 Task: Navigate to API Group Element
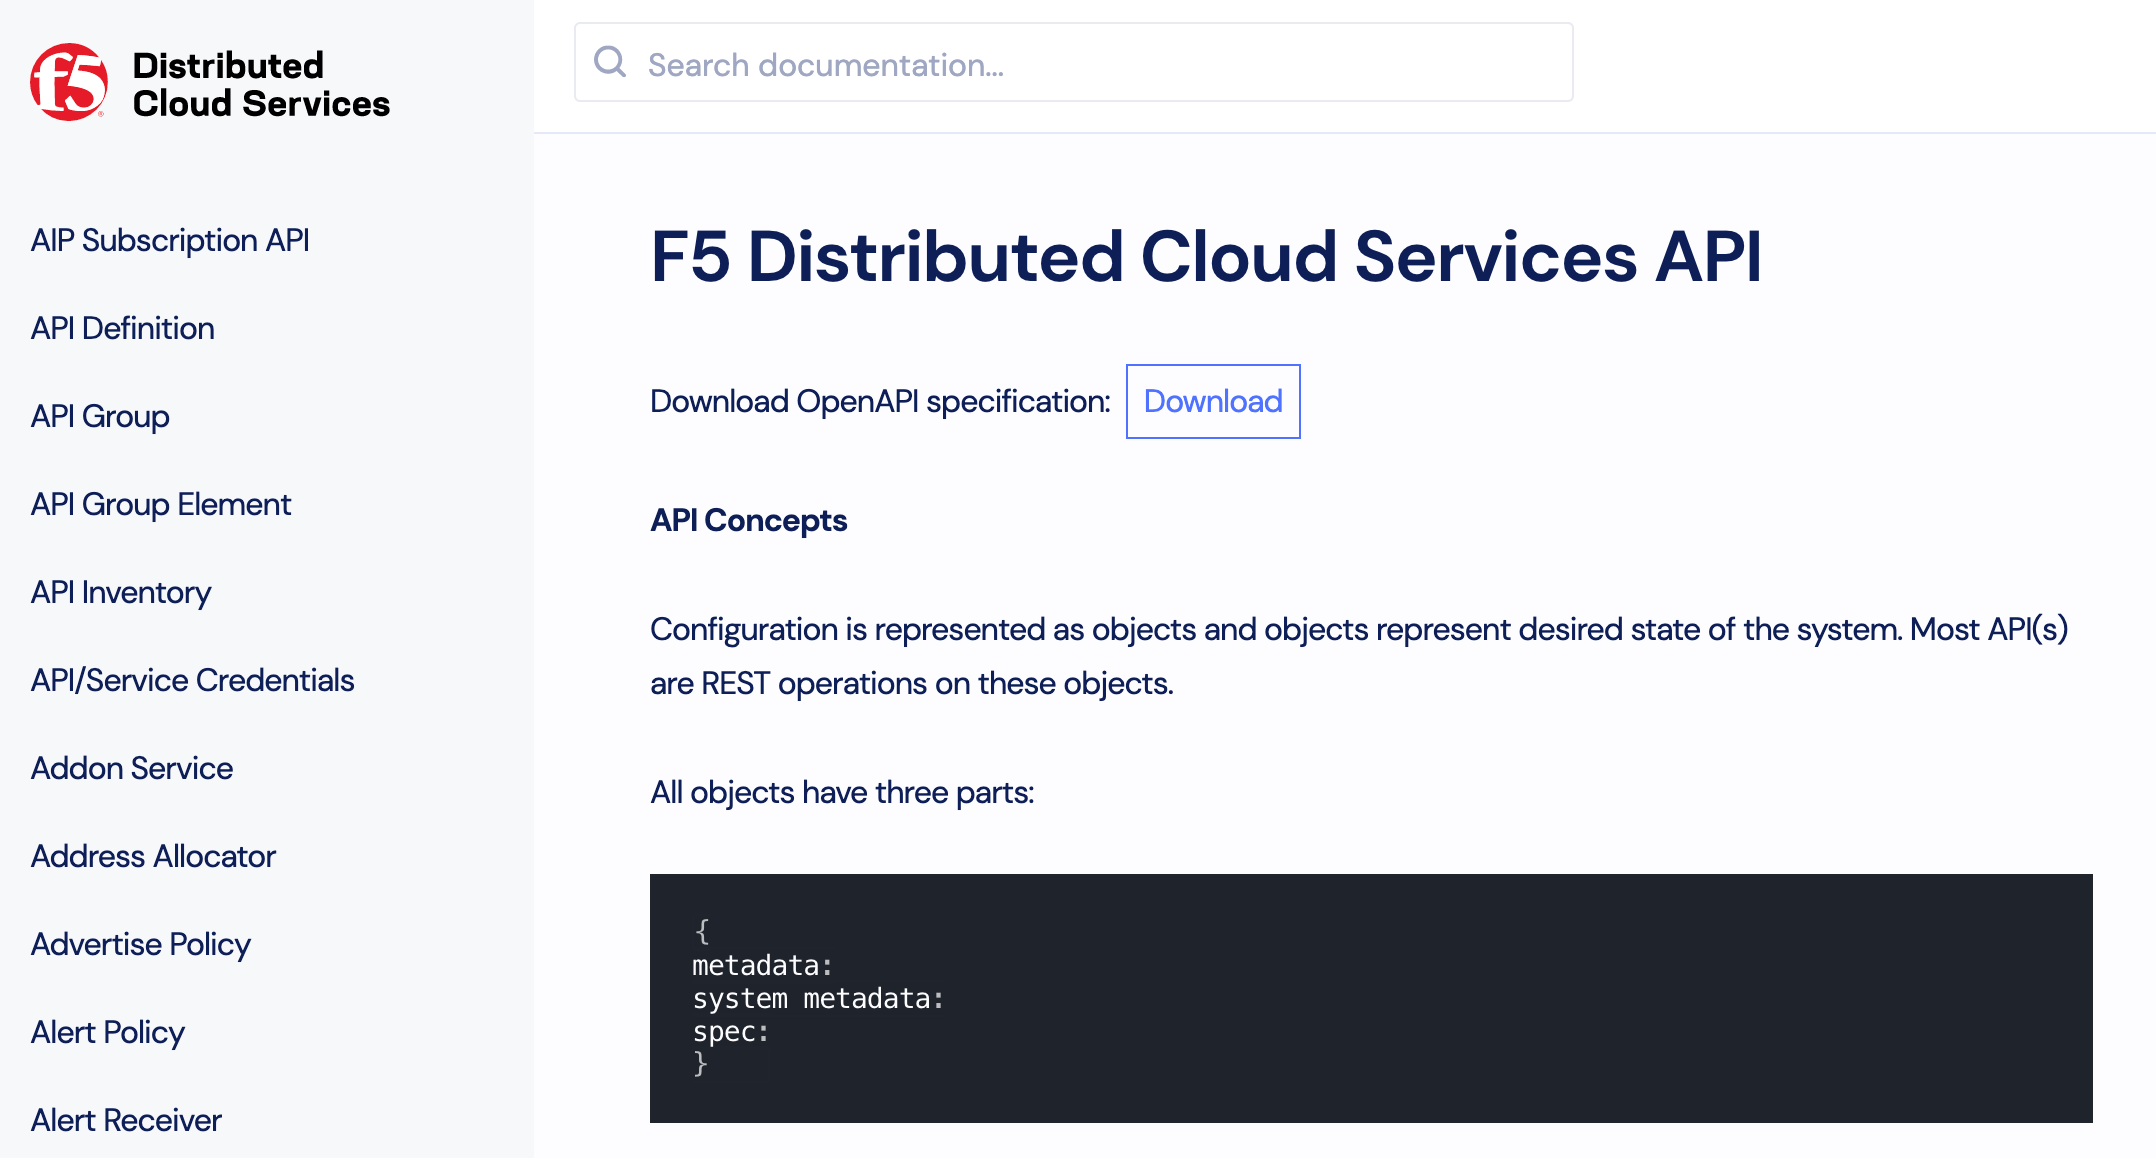click(161, 504)
